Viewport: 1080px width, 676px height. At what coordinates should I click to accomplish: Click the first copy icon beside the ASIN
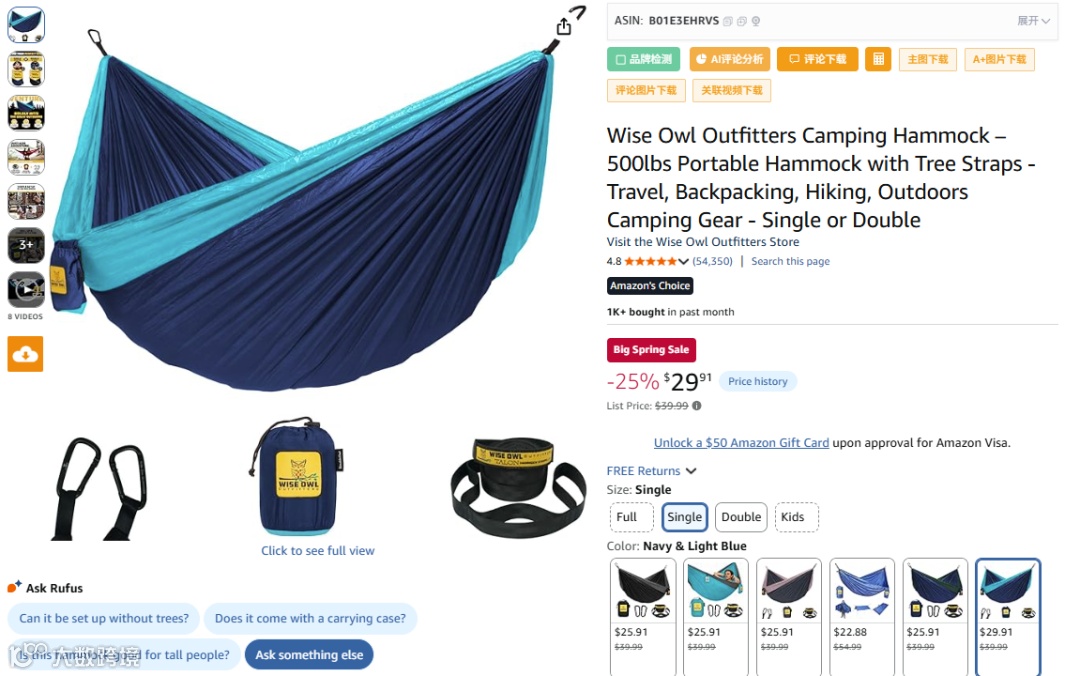[728, 21]
